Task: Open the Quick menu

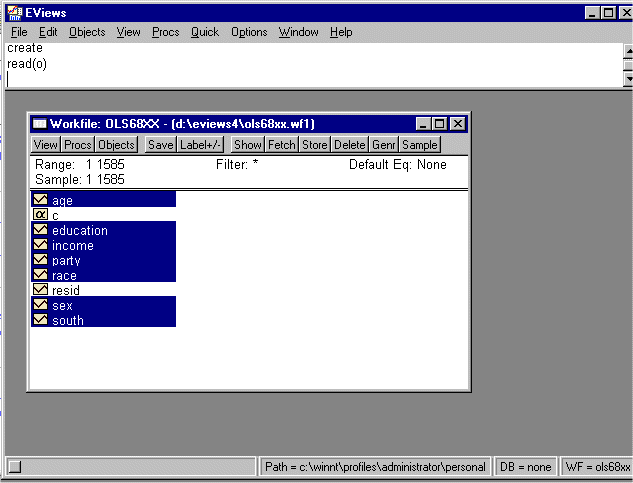Action: [x=204, y=32]
